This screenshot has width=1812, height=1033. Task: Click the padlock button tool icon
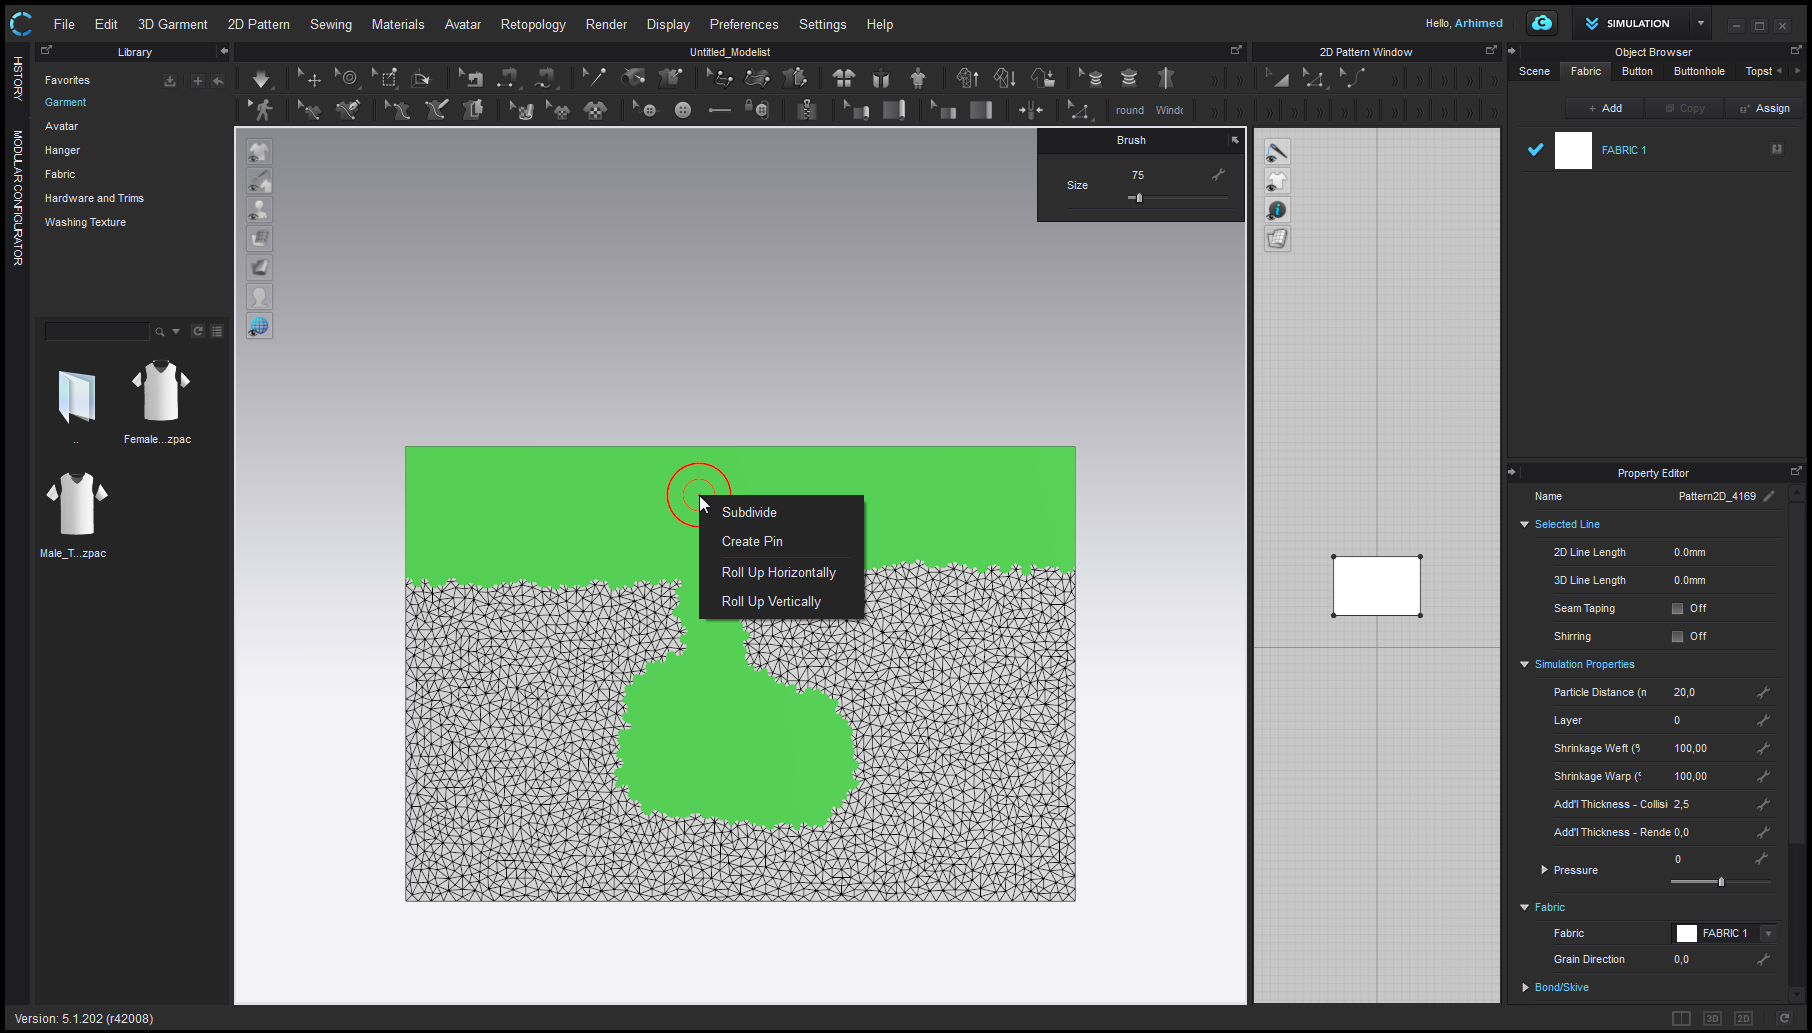(756, 110)
